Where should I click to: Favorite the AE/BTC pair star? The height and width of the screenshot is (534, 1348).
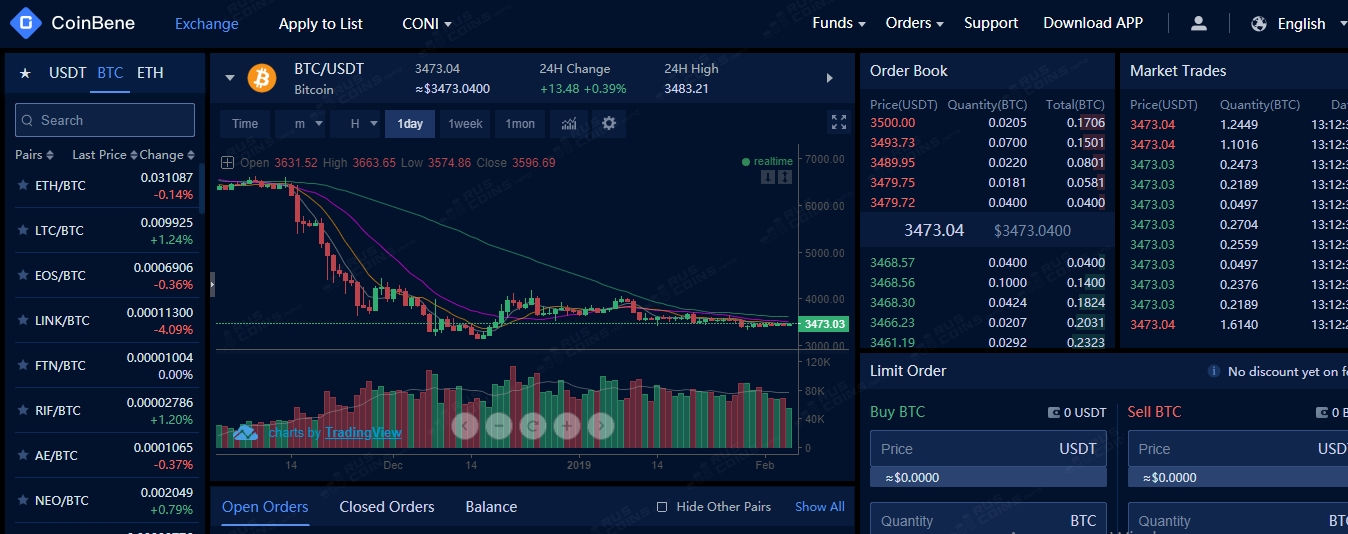22,455
